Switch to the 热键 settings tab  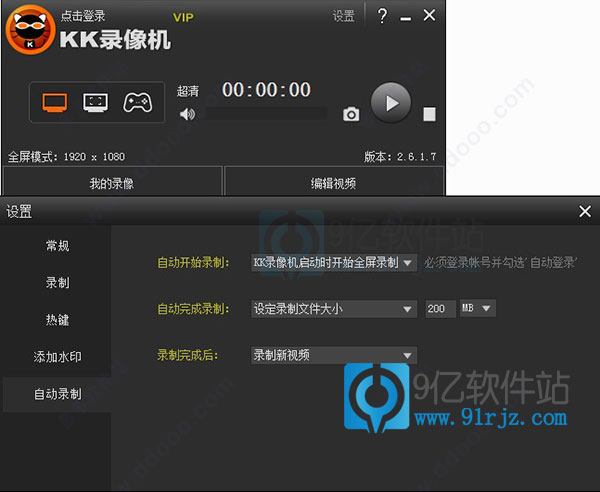coord(57,320)
